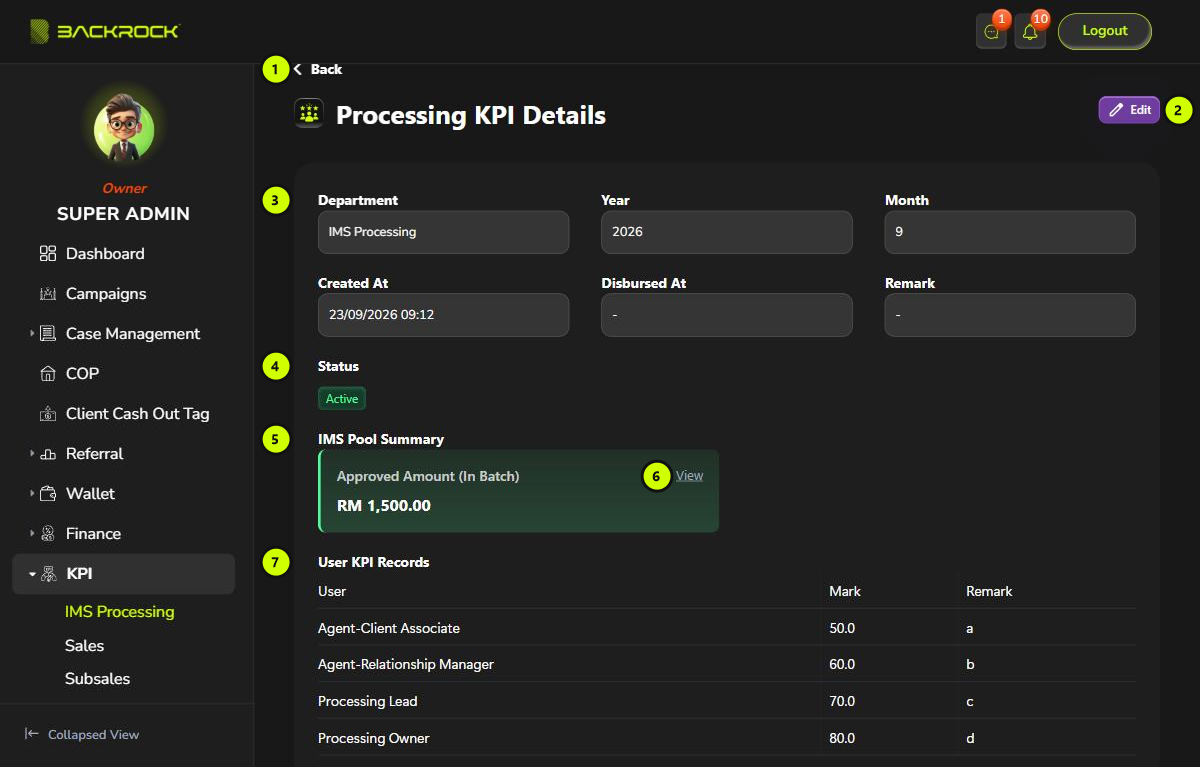Select the Processing Owner row
Viewport: 1200px width, 767px height.
click(x=727, y=738)
